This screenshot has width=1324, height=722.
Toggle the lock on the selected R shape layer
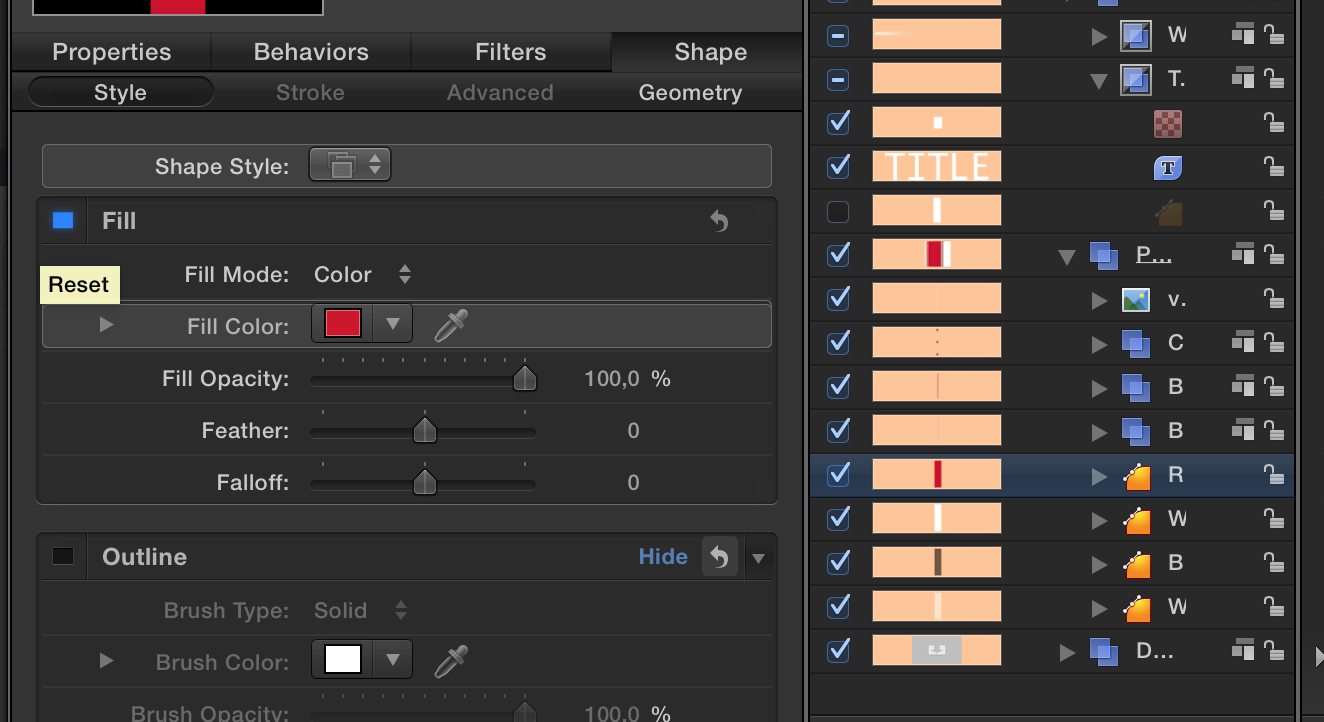(1272, 475)
